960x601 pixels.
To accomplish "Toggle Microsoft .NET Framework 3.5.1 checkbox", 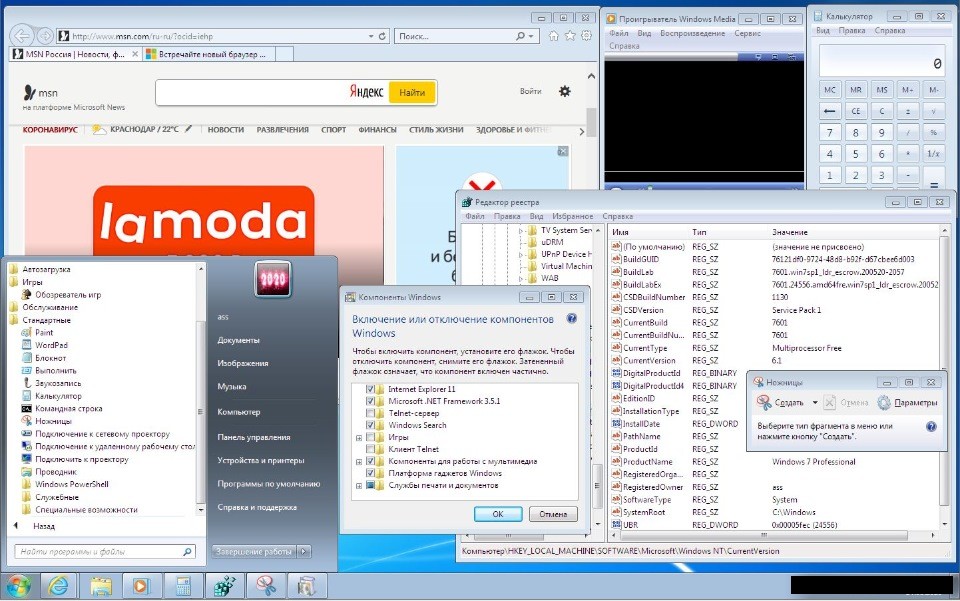I will 370,401.
